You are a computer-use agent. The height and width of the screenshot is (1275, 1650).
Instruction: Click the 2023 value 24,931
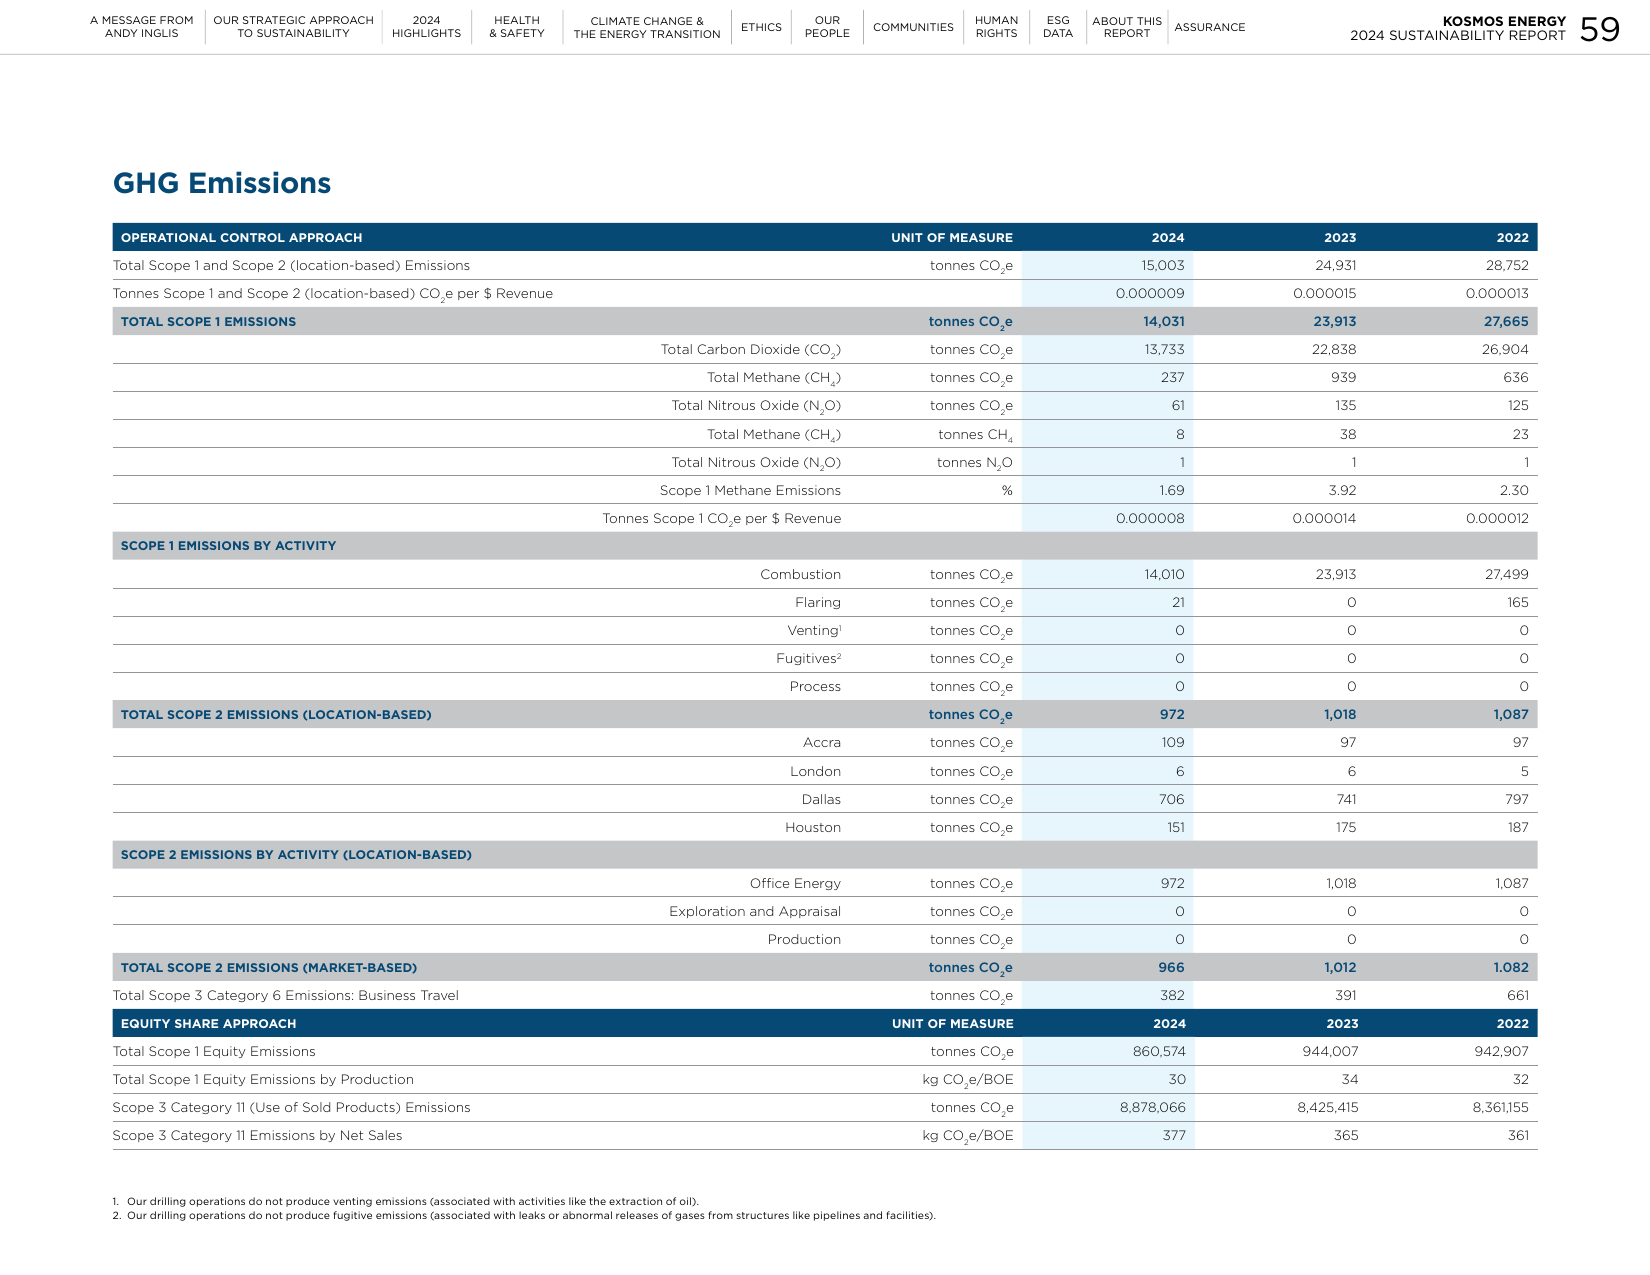(x=1336, y=266)
